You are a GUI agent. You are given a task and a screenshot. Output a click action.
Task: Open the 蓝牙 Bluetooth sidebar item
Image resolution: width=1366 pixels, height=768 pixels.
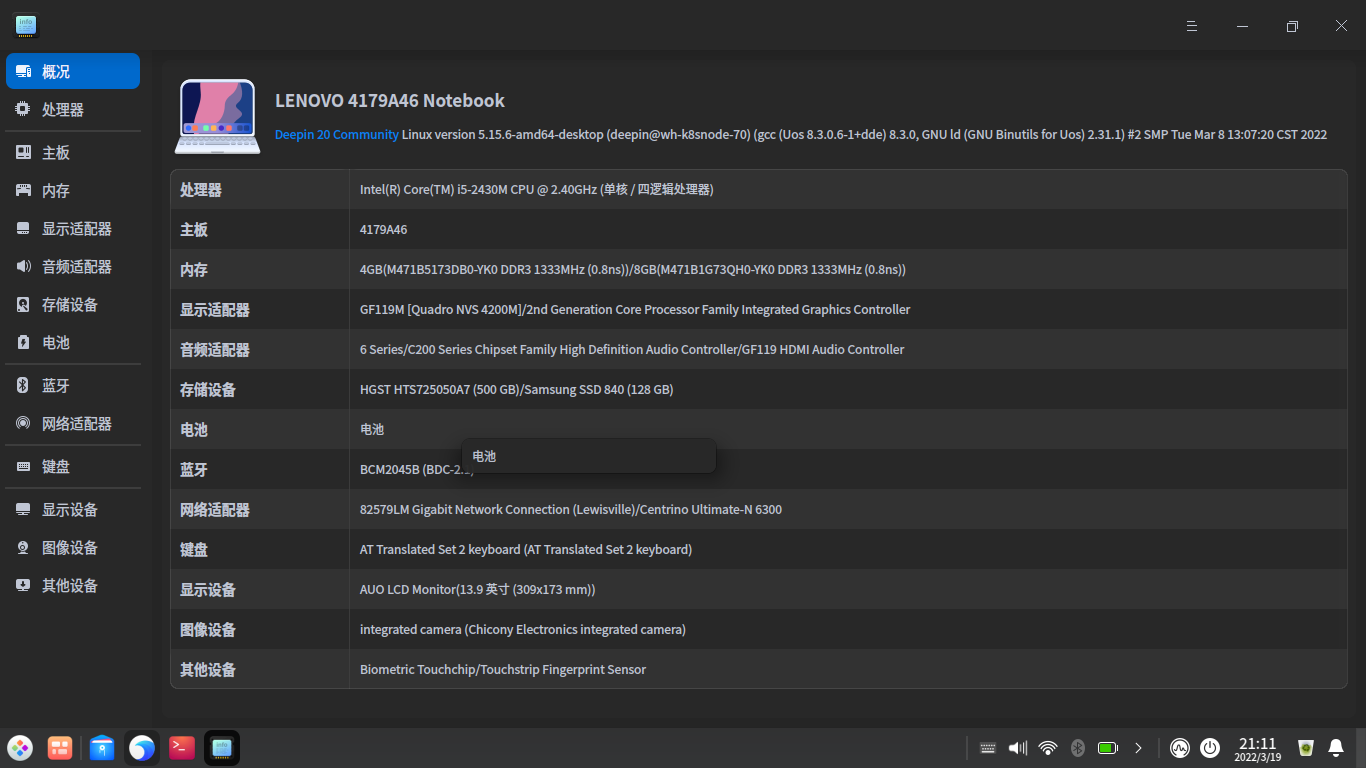56,386
